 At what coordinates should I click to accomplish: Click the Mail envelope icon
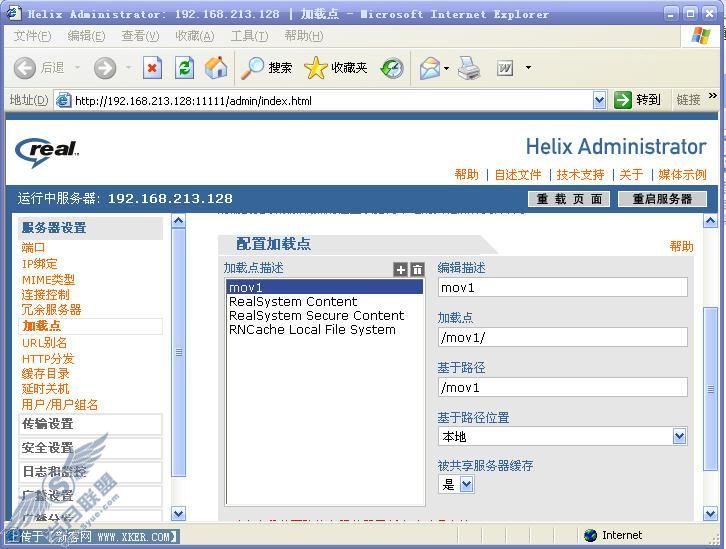click(430, 68)
